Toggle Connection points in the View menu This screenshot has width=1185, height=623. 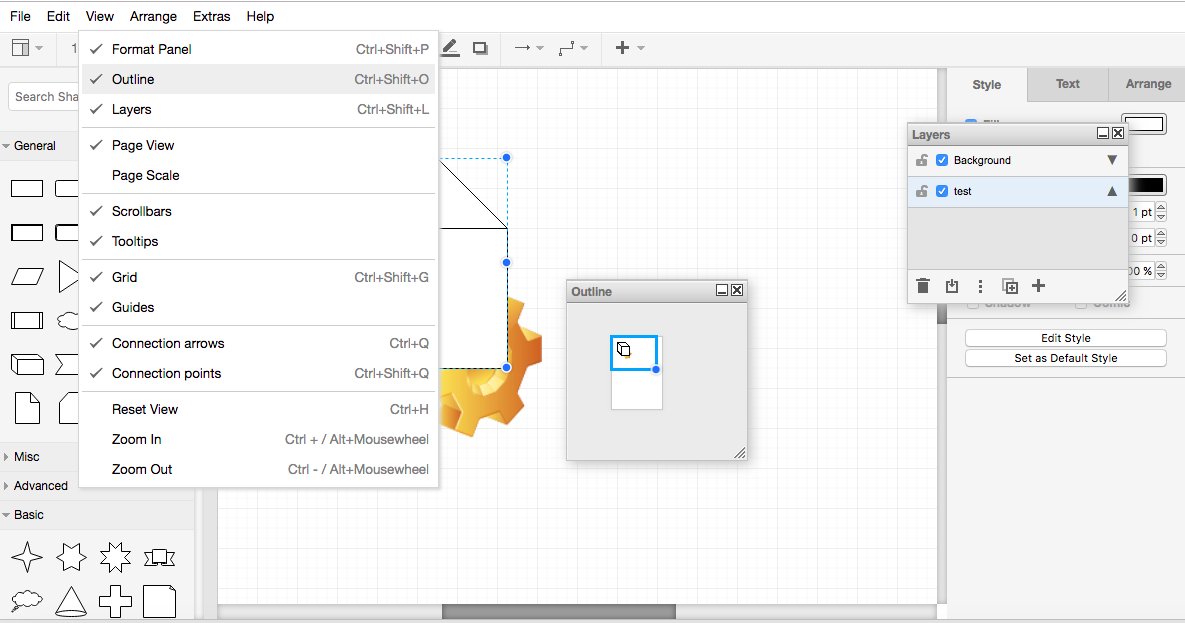(258, 373)
